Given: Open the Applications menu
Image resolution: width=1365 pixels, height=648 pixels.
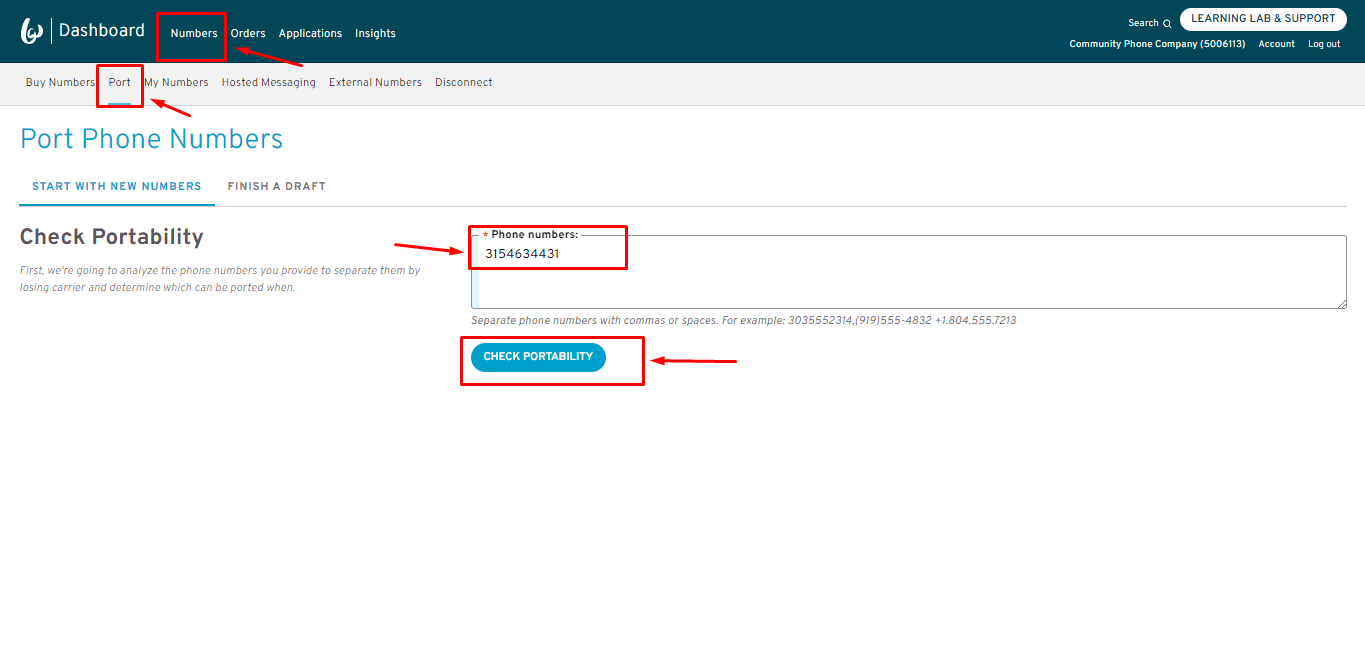Looking at the screenshot, I should point(310,33).
